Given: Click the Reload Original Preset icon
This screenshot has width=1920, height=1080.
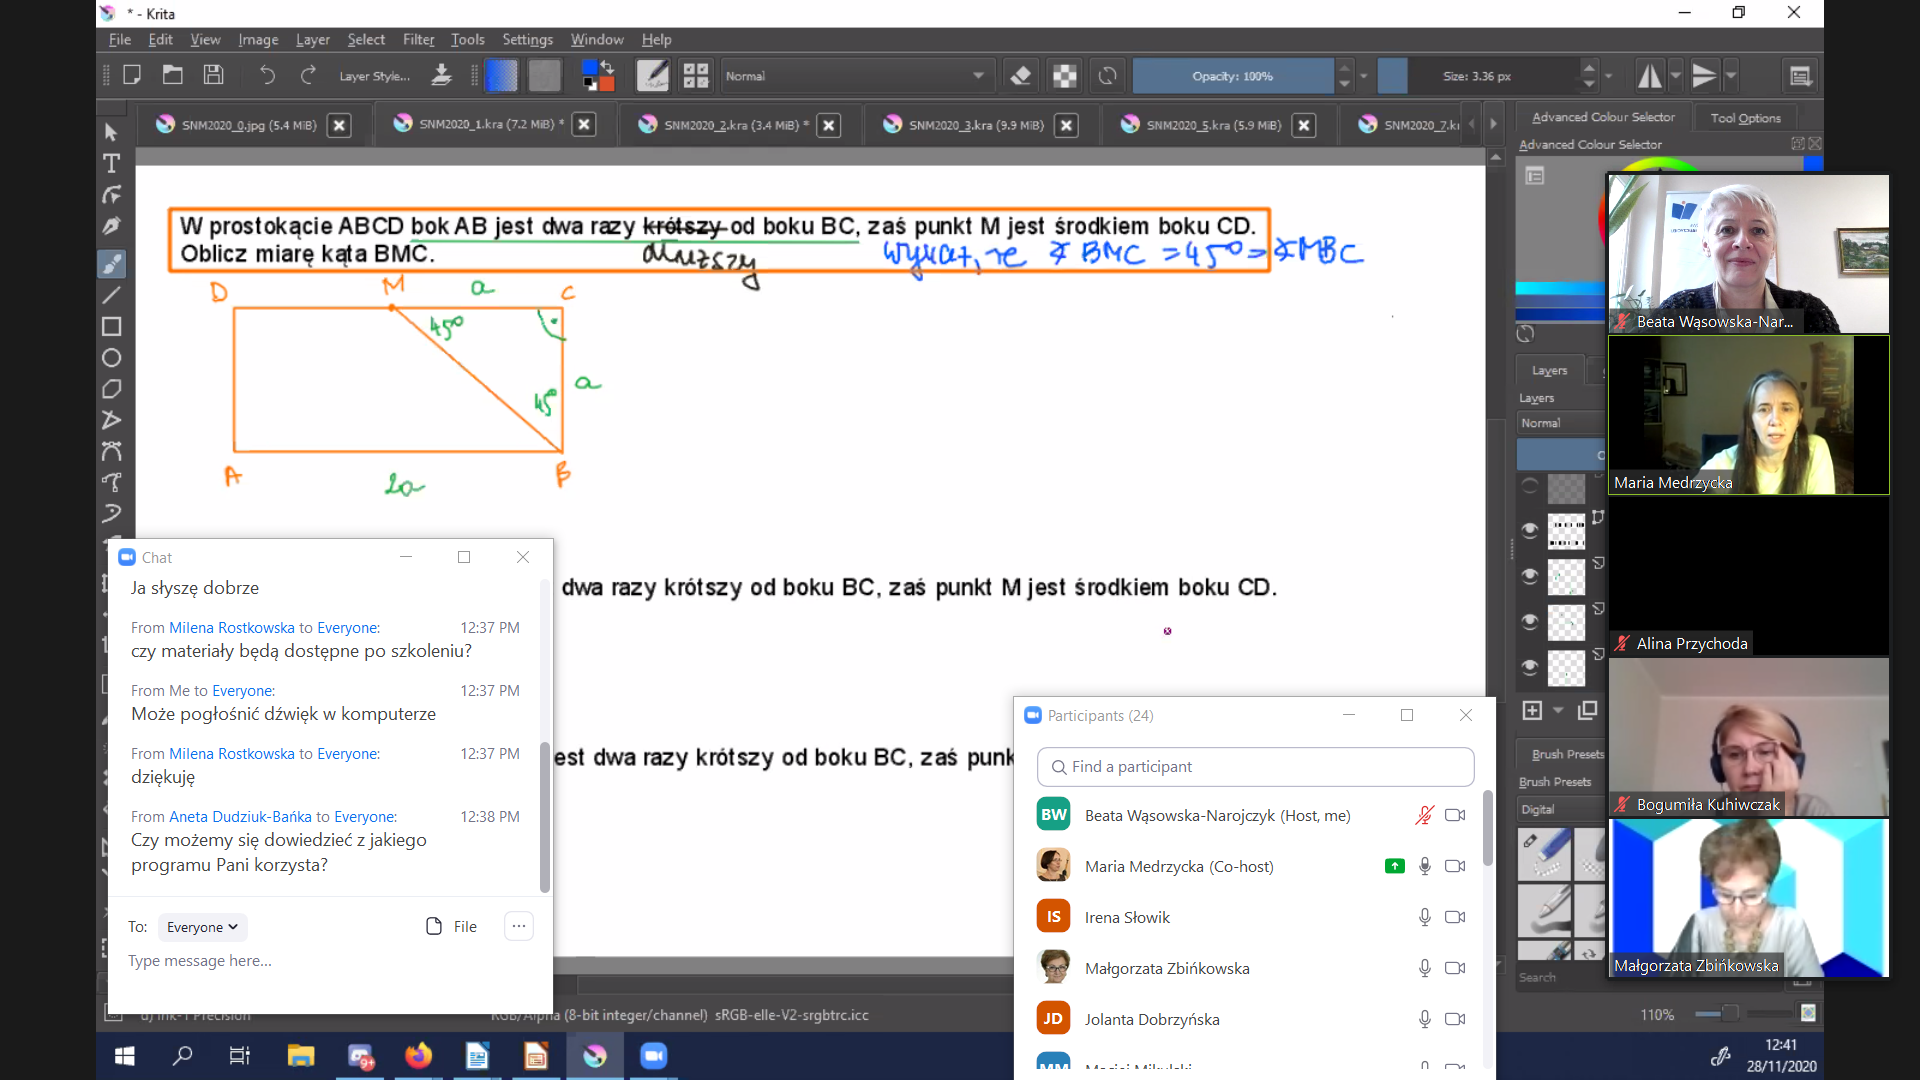Looking at the screenshot, I should [x=1107, y=76].
